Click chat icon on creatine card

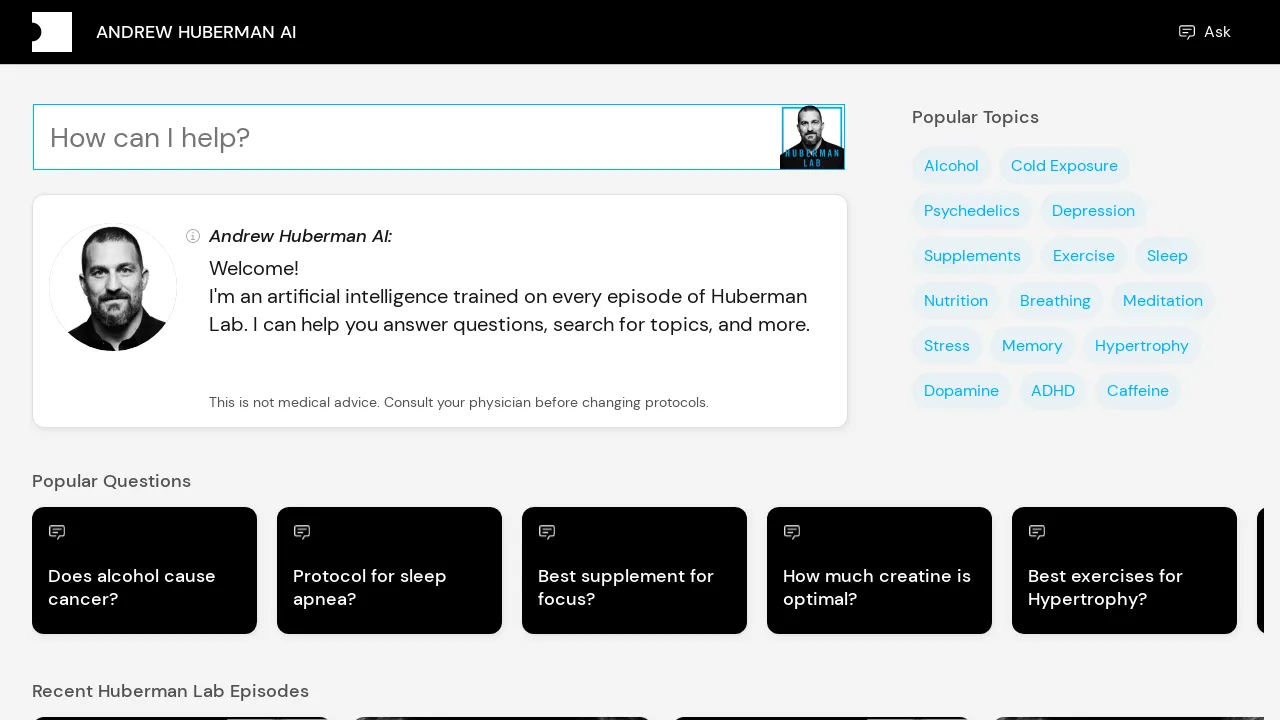tap(792, 532)
